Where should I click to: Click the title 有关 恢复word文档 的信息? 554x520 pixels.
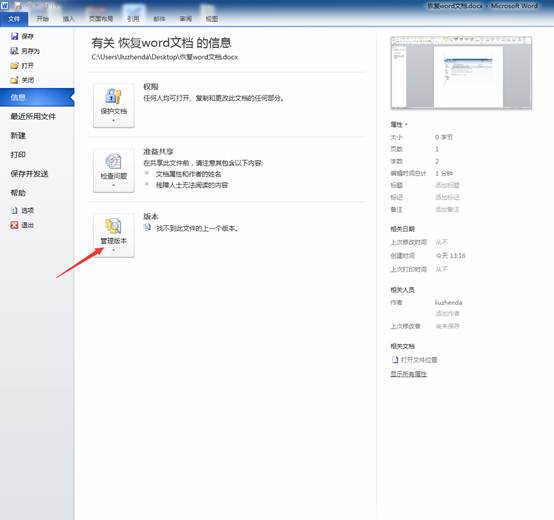161,43
